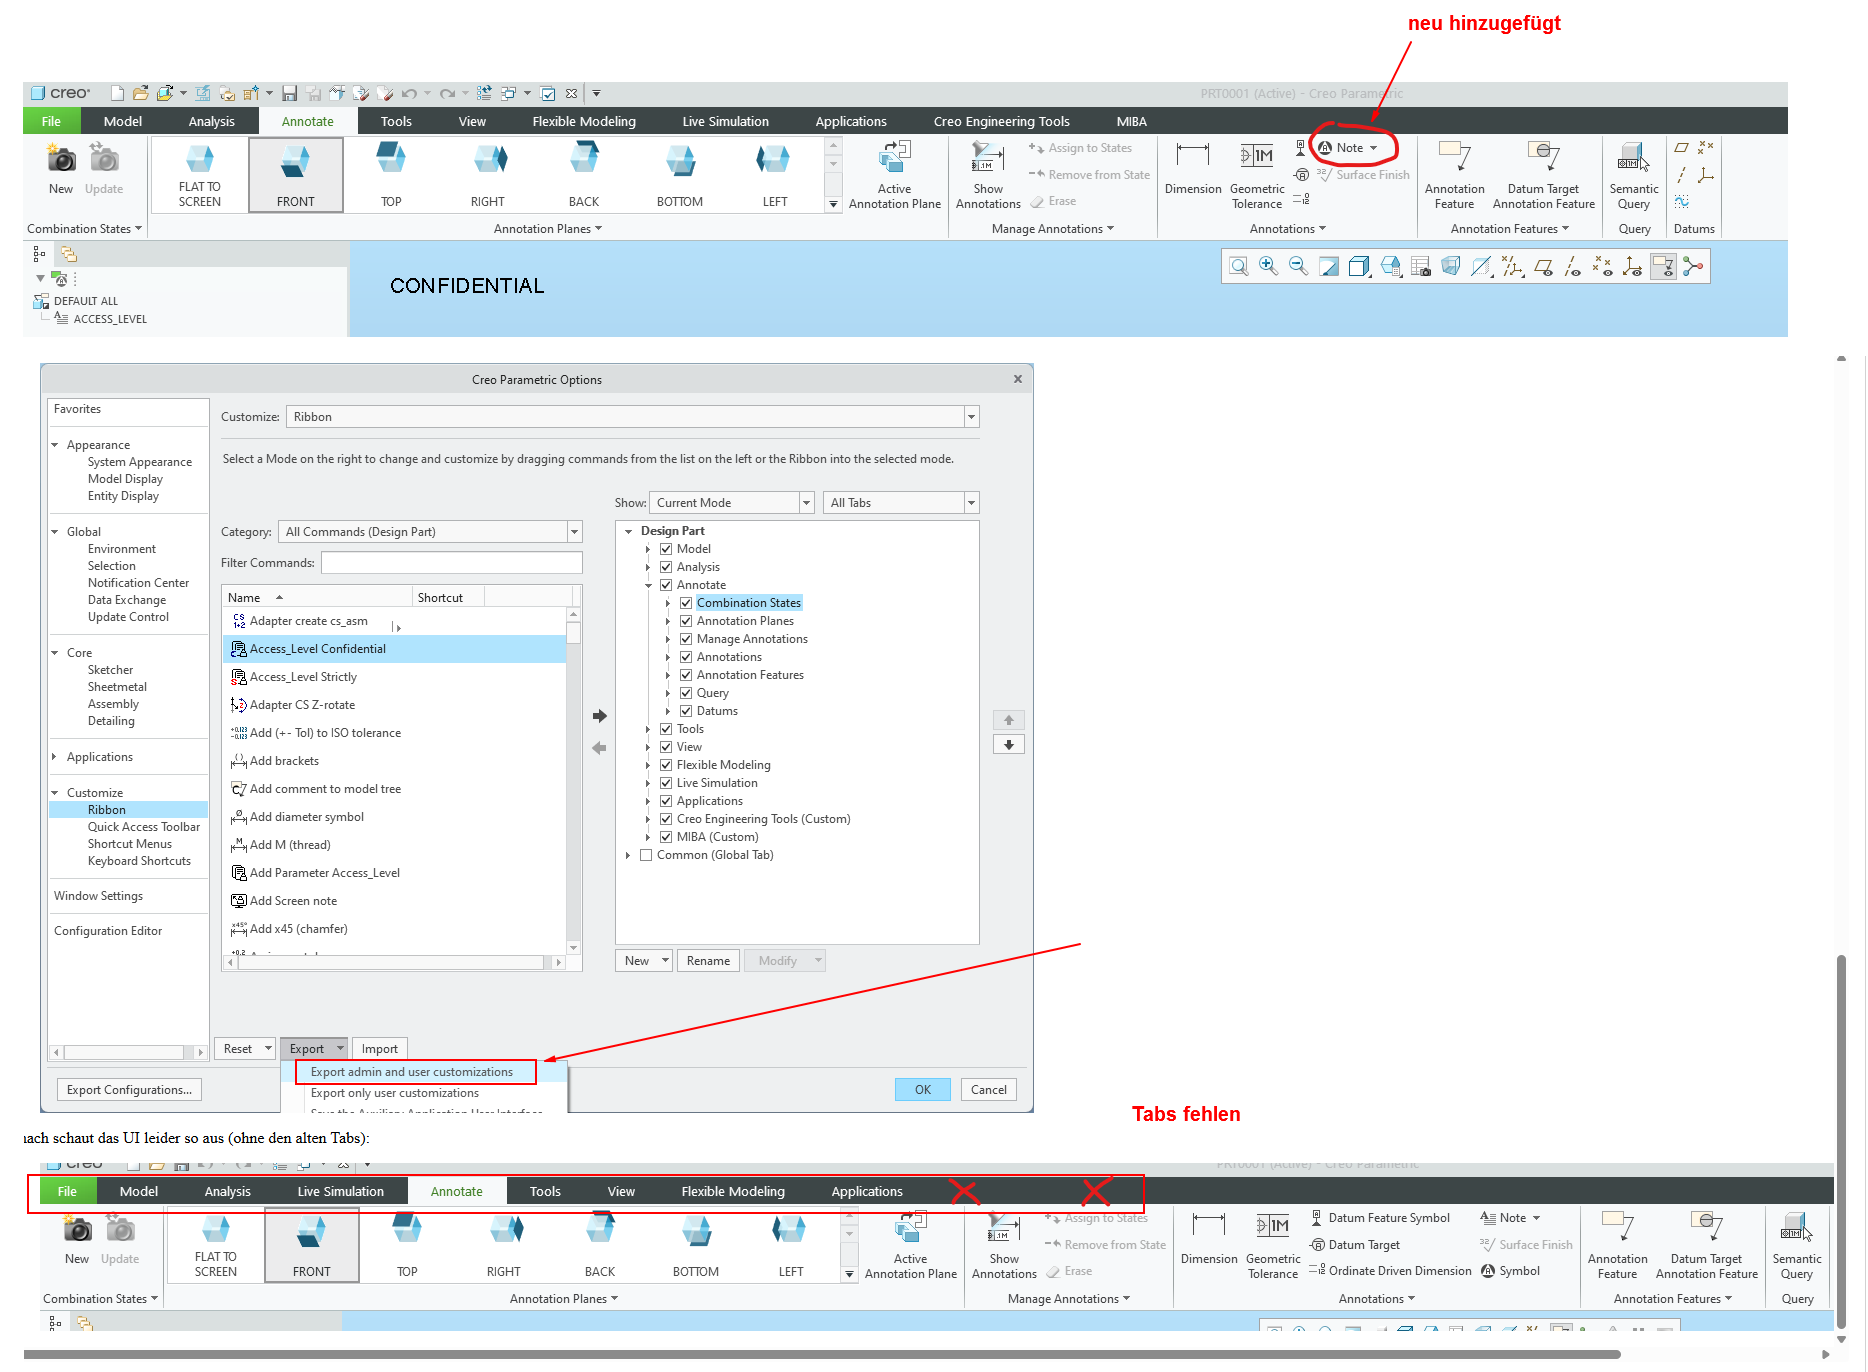Image resolution: width=1868 pixels, height=1372 pixels.
Task: Click Semantic Query icon in top ribbon
Action: pyautogui.click(x=1634, y=159)
